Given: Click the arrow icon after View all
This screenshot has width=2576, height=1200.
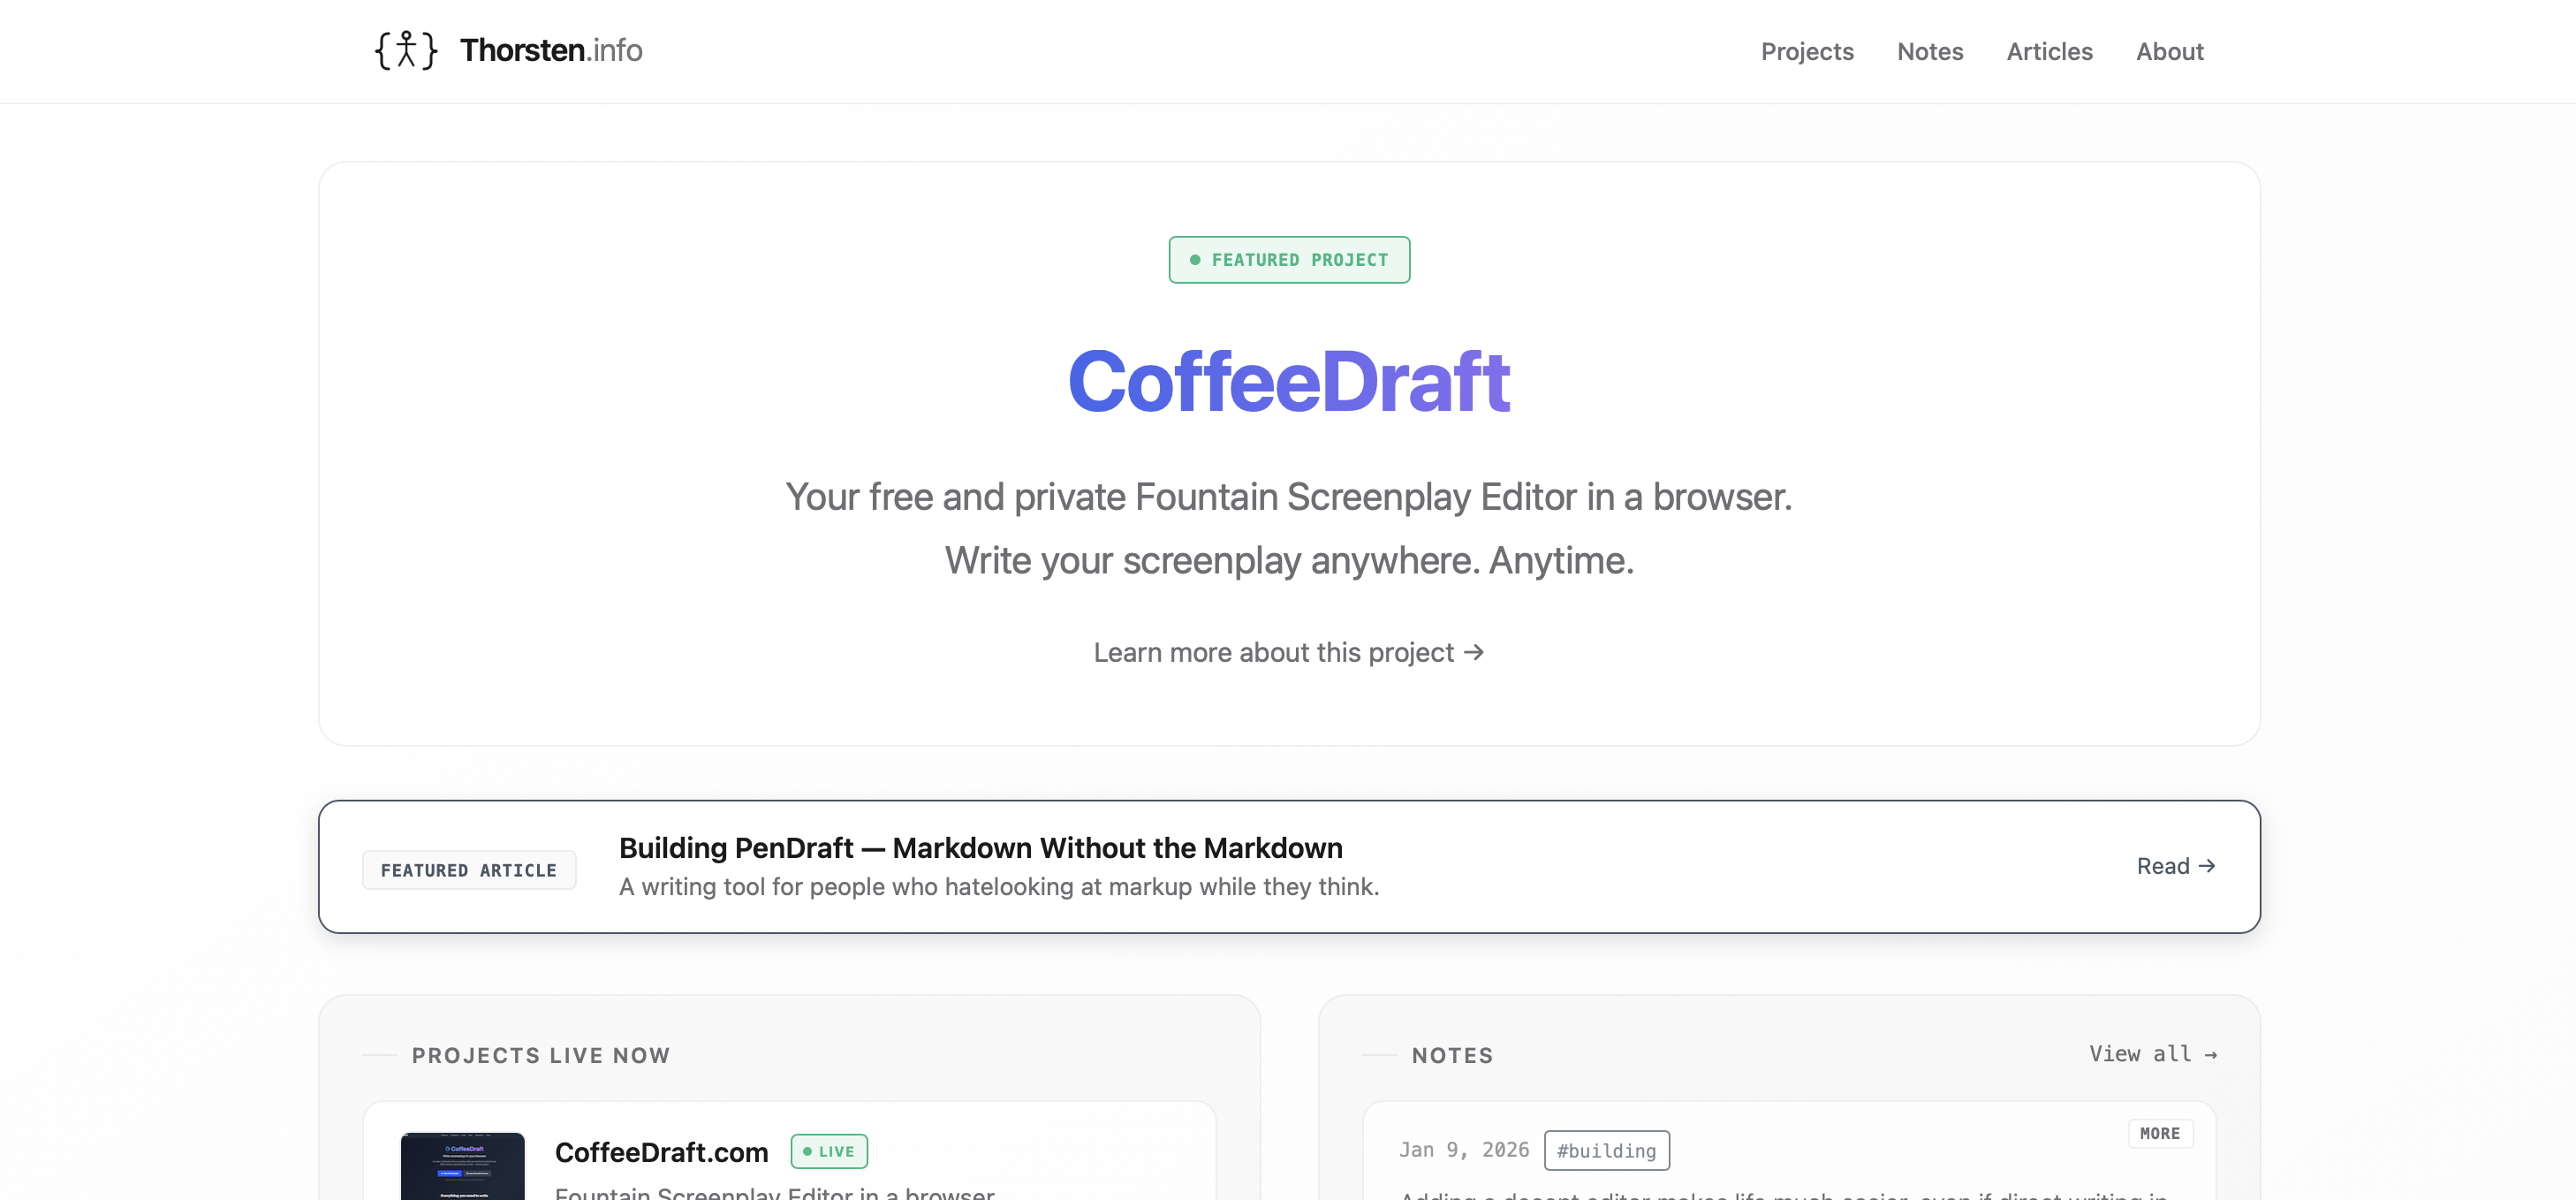Looking at the screenshot, I should point(2210,1054).
